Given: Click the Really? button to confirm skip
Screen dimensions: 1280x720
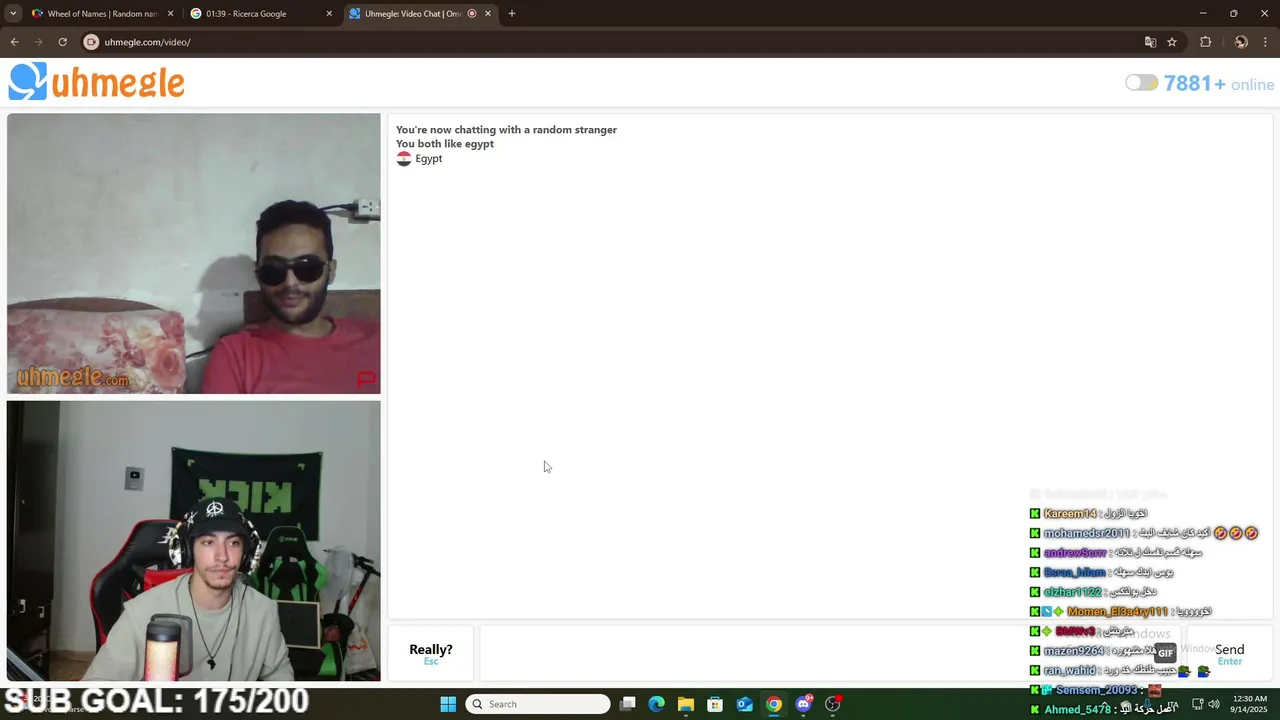Looking at the screenshot, I should tap(431, 653).
